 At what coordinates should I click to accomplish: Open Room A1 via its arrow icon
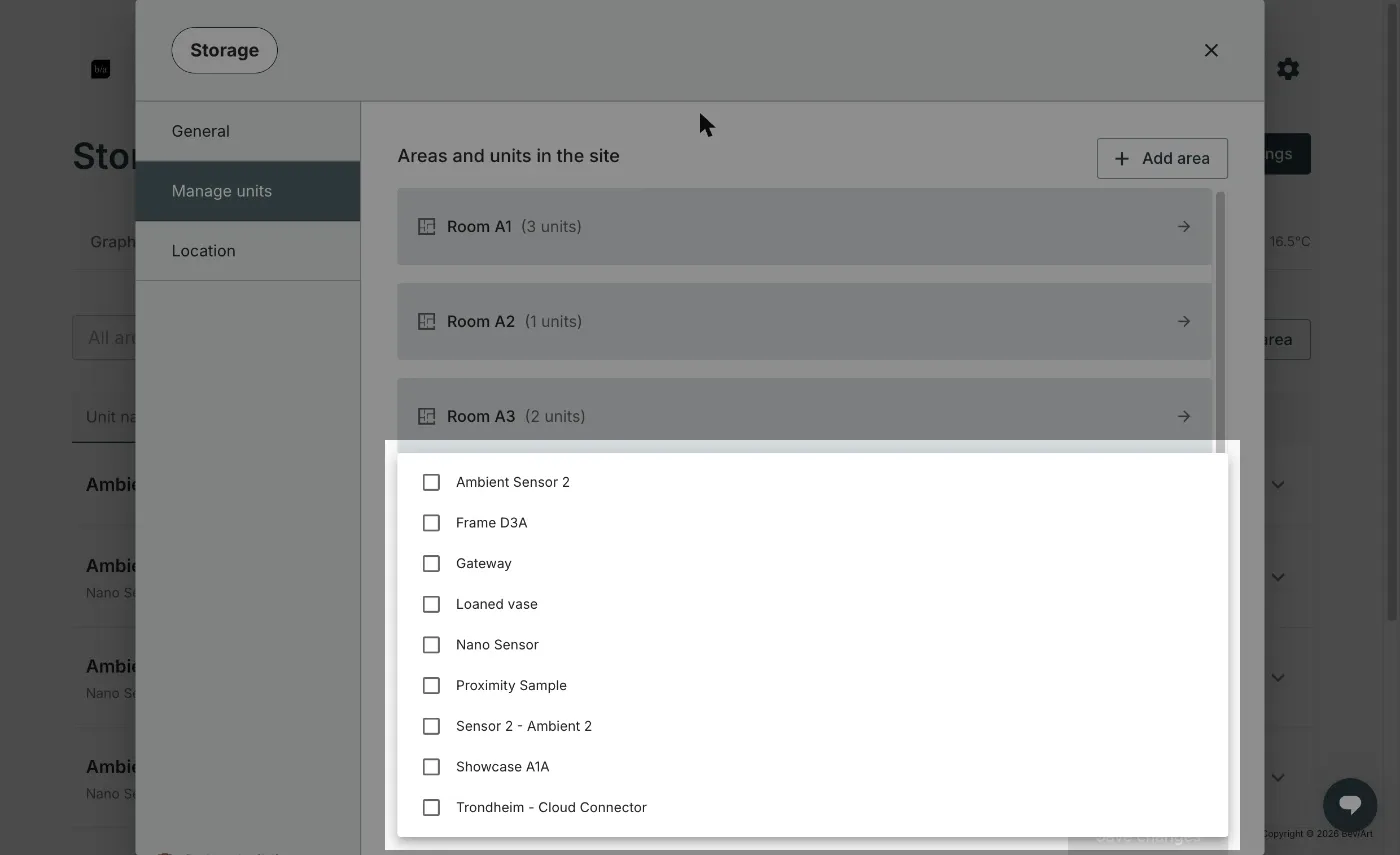1184,227
